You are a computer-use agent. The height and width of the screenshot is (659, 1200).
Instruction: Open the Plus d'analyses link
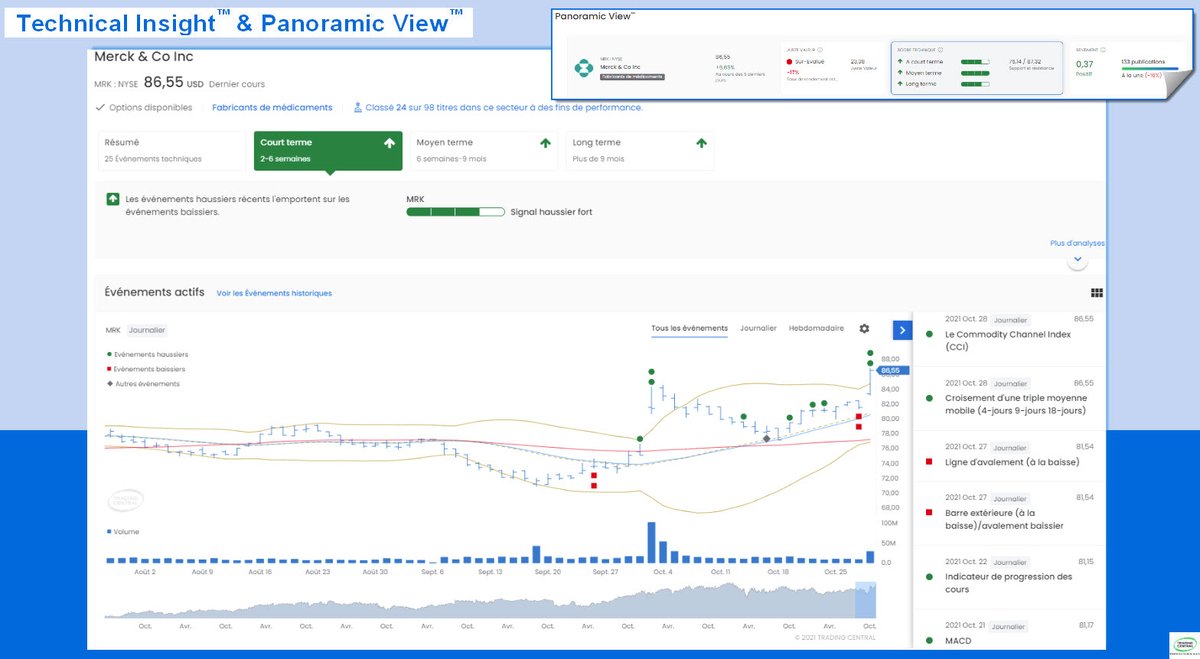[x=1077, y=243]
